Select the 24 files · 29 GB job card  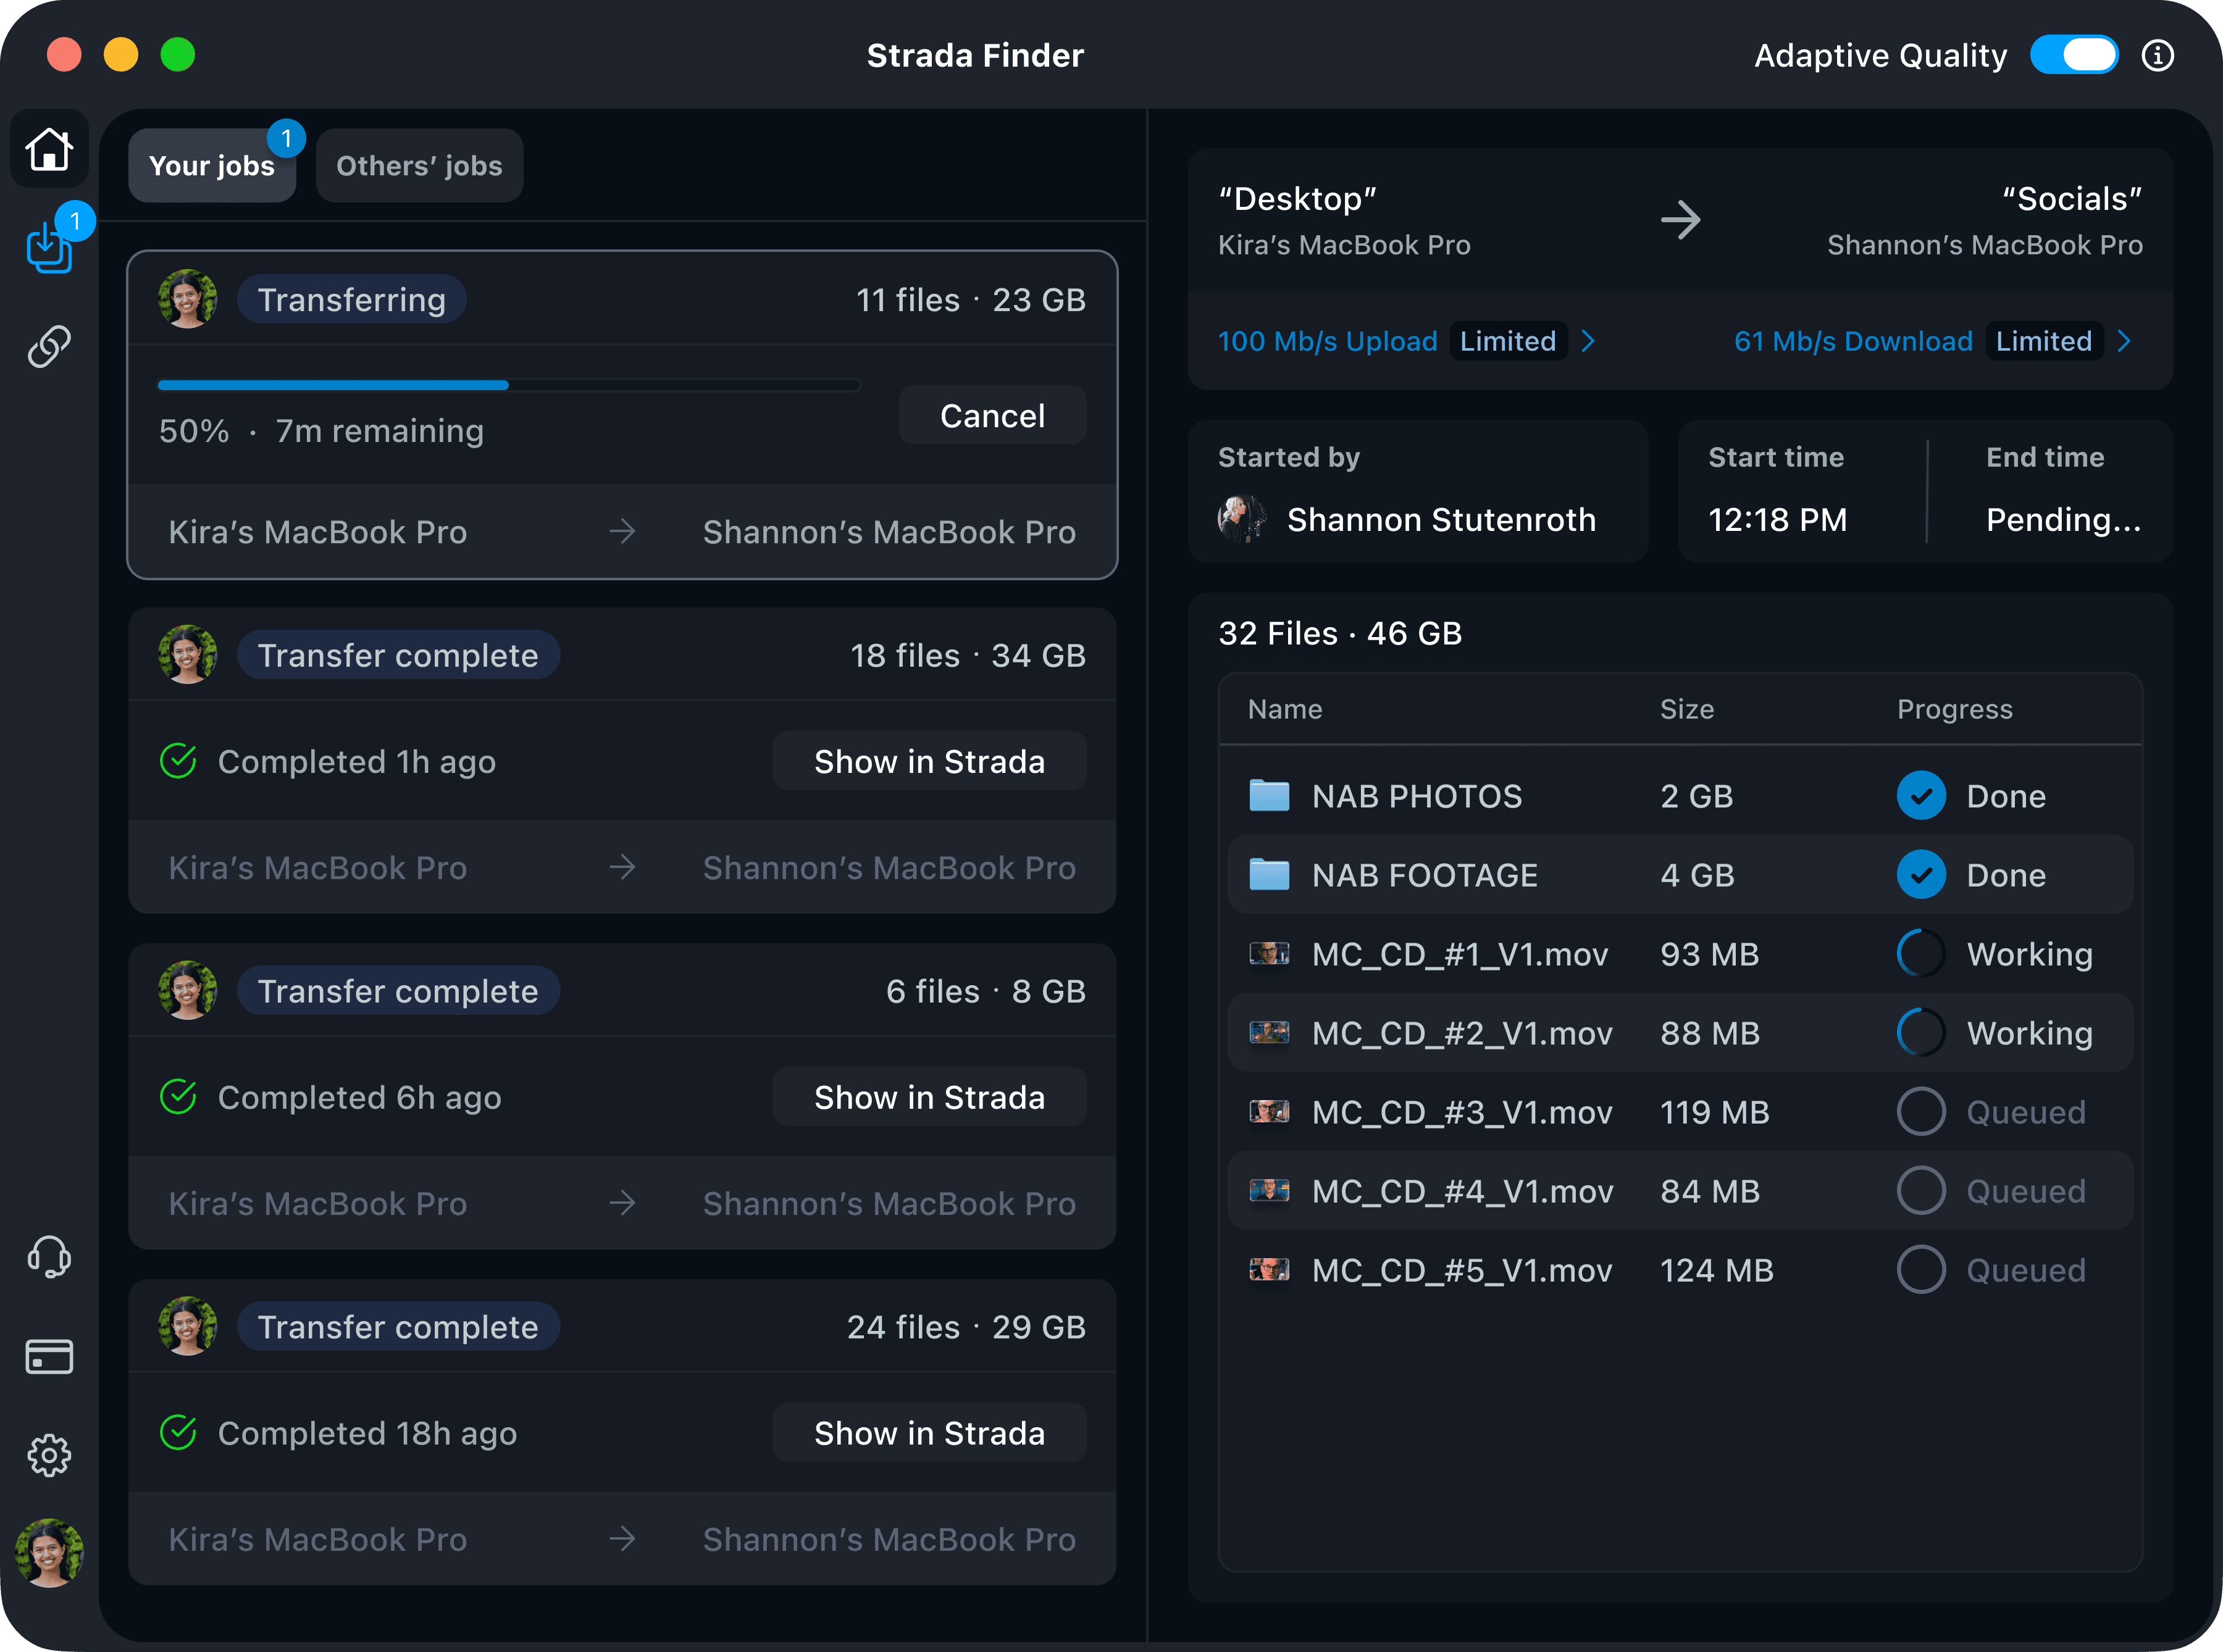click(622, 1432)
